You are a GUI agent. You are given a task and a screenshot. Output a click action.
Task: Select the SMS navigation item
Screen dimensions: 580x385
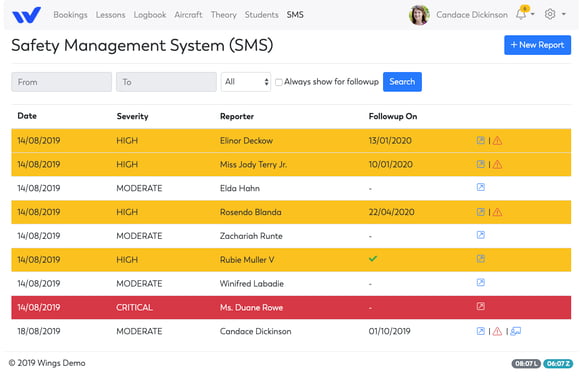[x=295, y=15]
